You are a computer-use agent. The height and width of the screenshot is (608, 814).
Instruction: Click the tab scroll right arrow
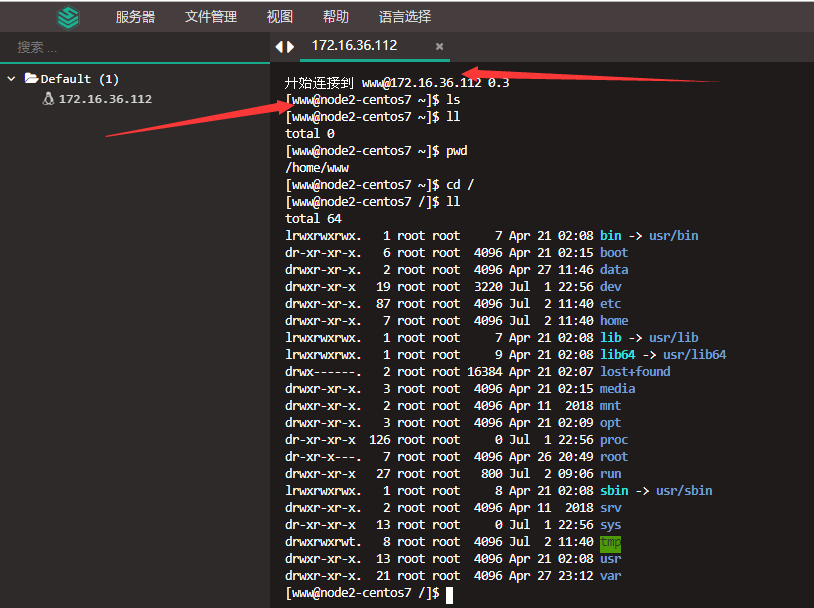(291, 46)
